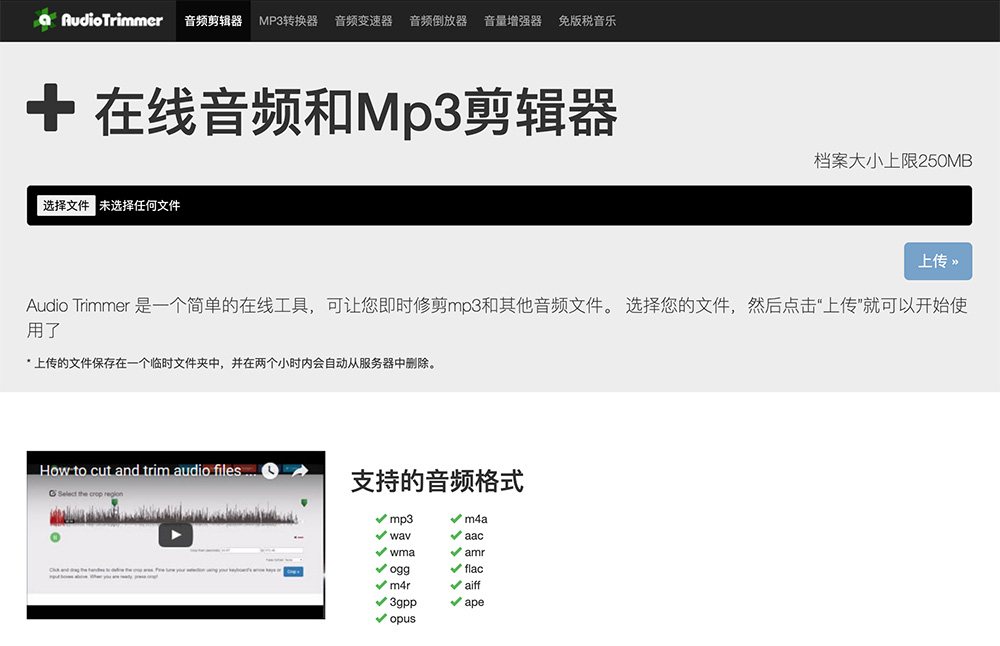
Task: Click the Watch later clock icon on the video
Action: (x=270, y=471)
